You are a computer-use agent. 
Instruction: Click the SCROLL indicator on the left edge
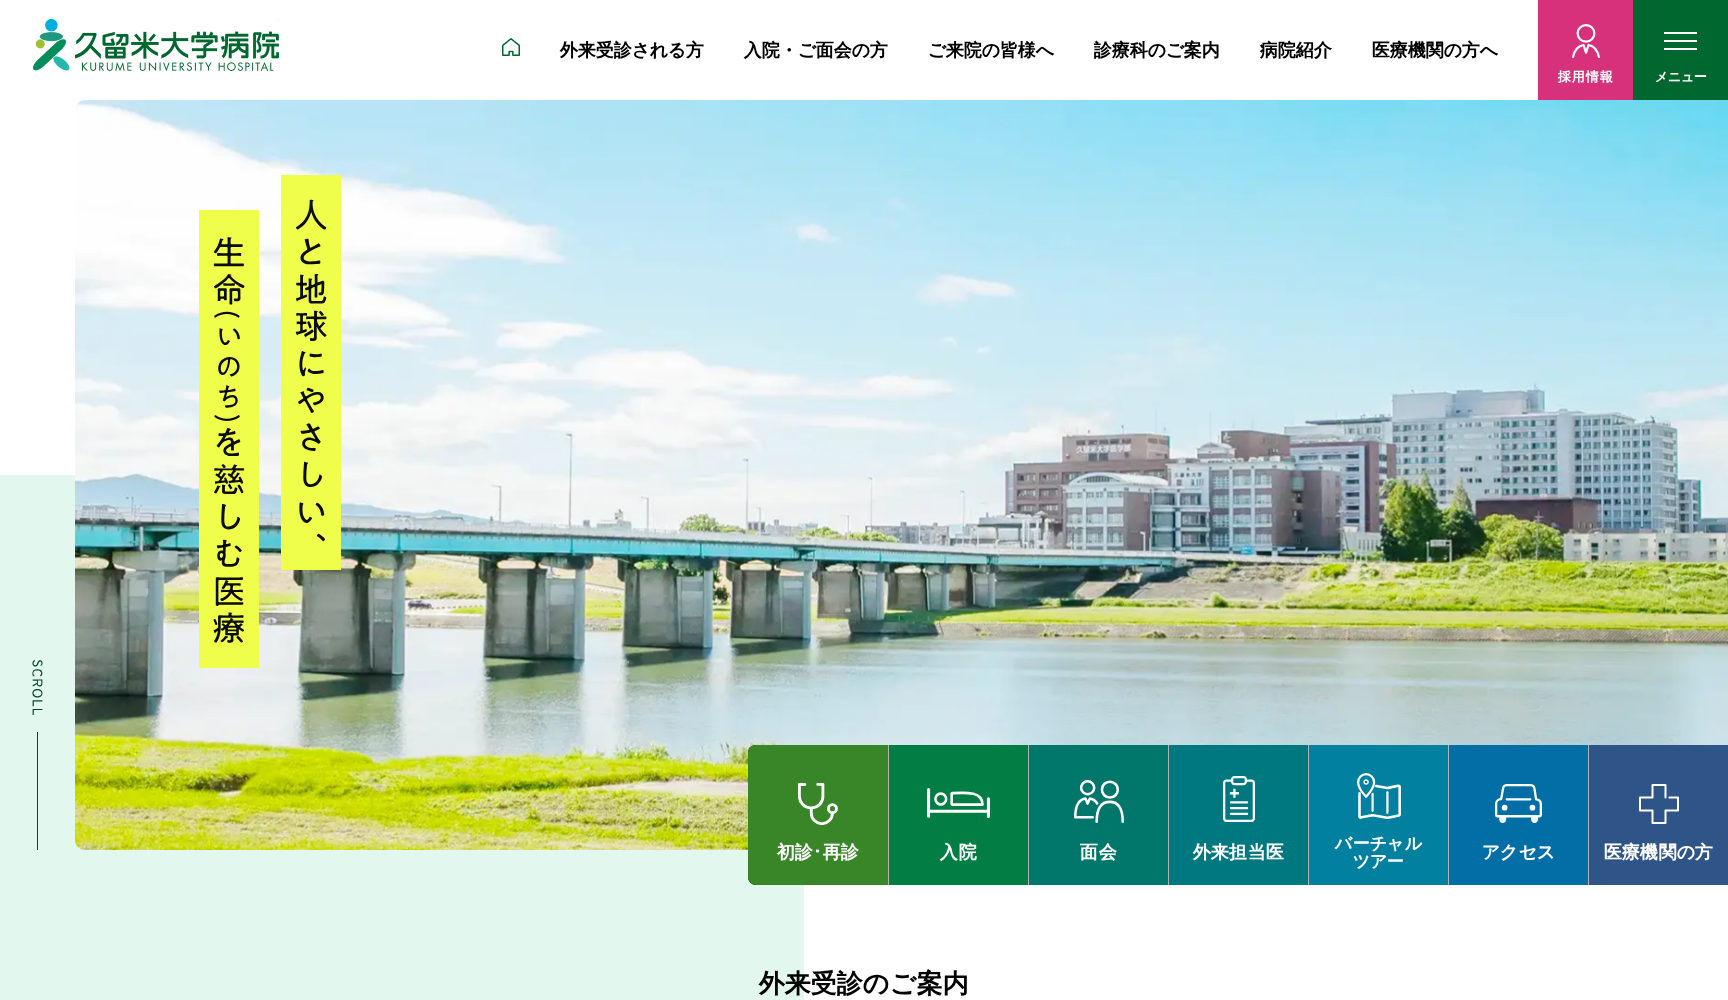35,687
